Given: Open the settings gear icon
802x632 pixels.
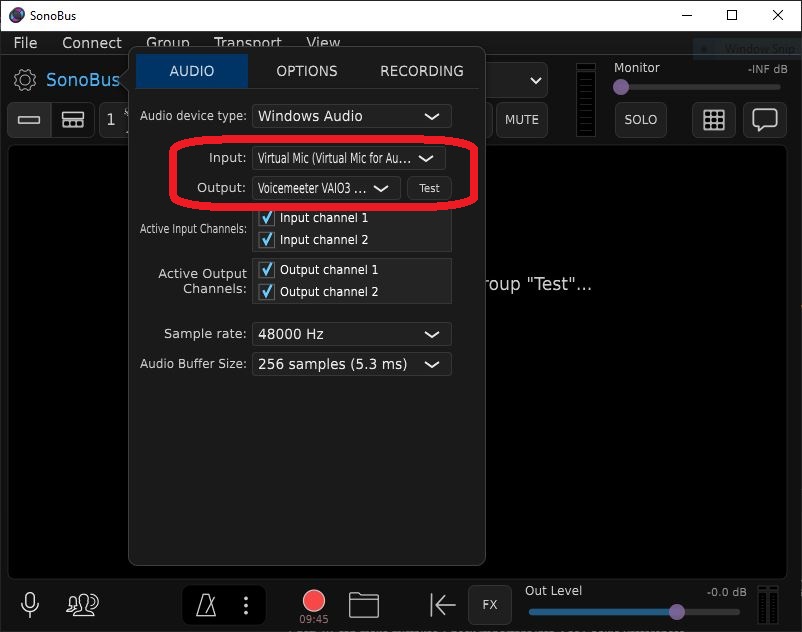Looking at the screenshot, I should coord(25,80).
